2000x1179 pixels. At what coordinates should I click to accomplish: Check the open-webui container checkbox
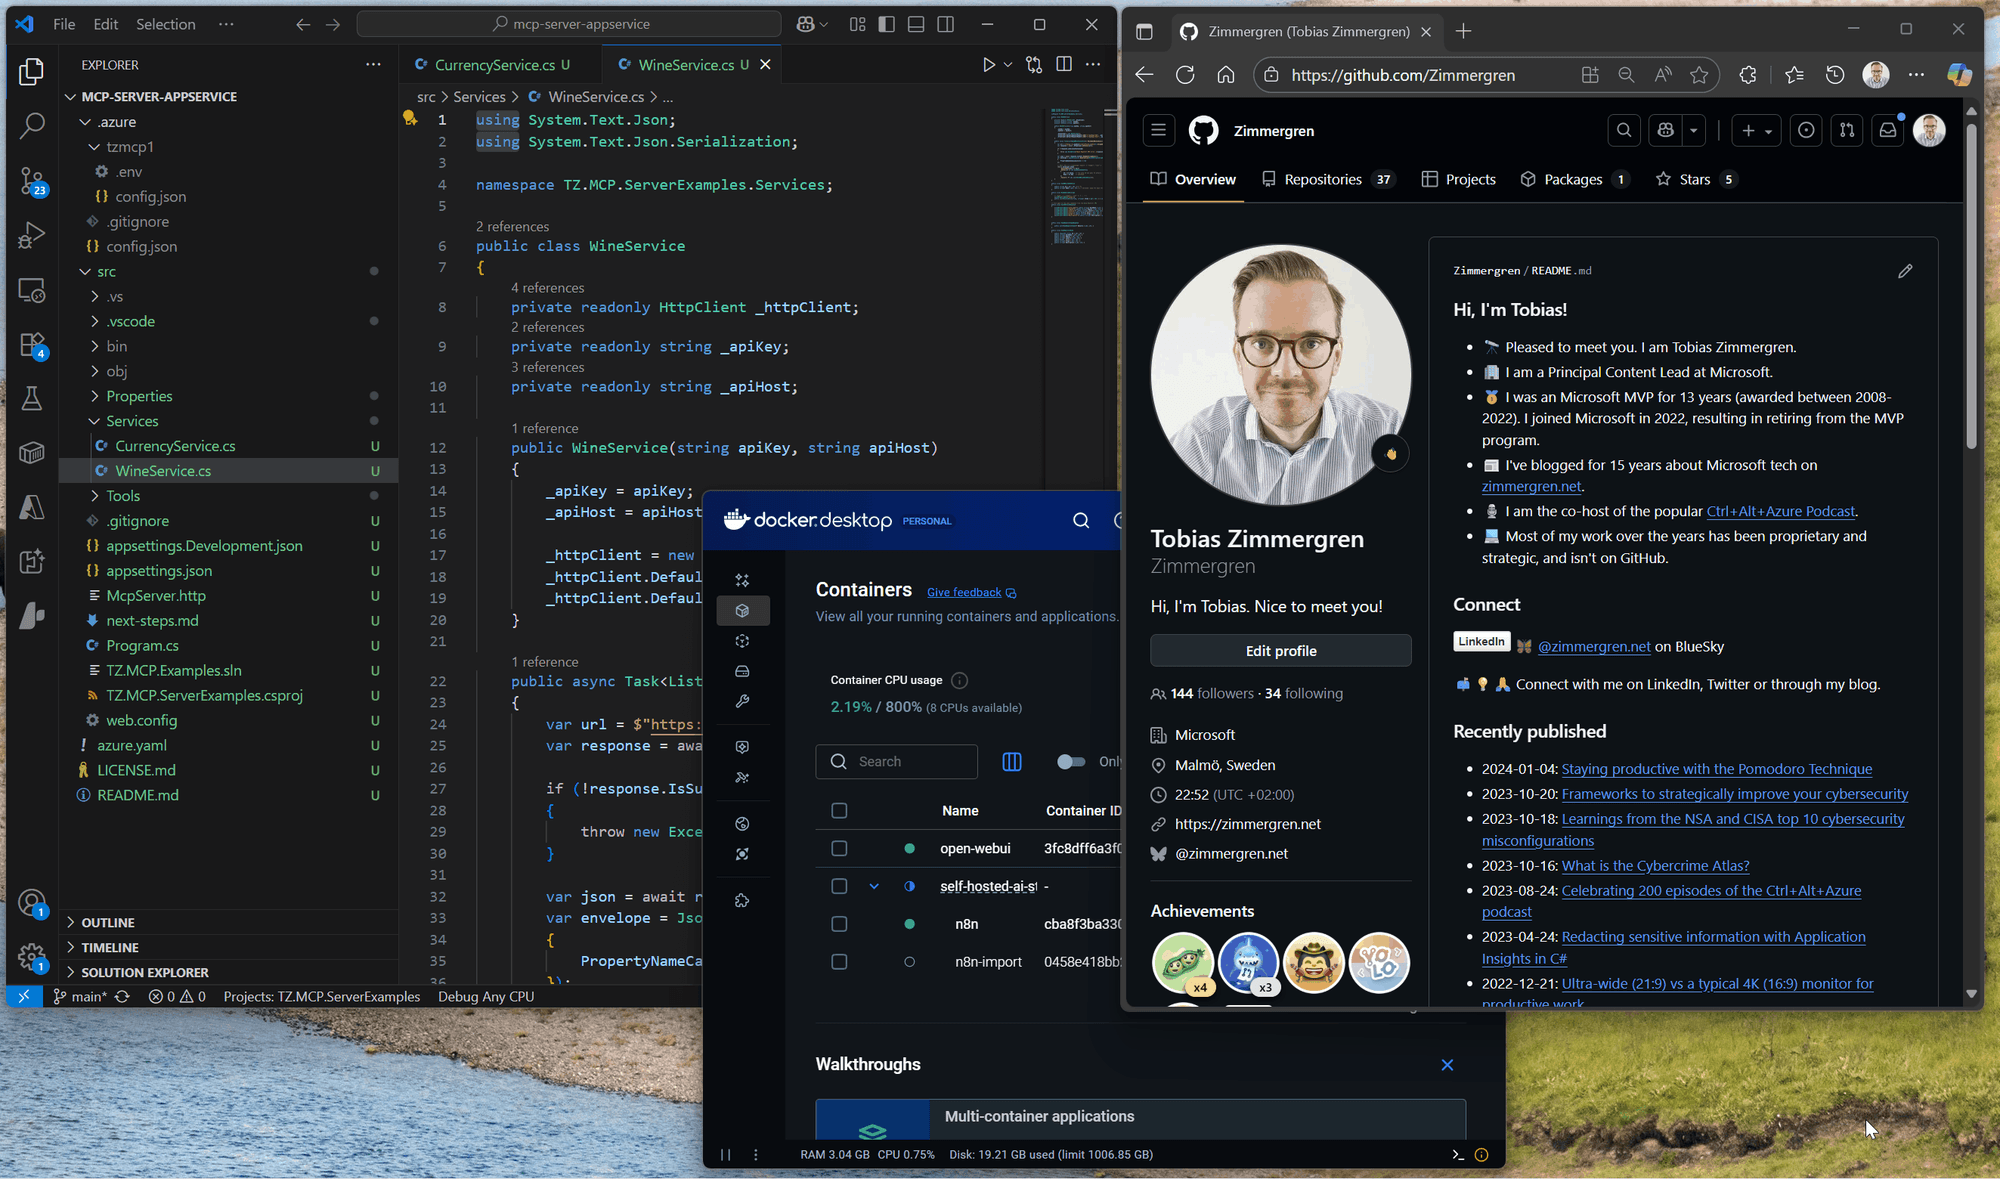(x=839, y=848)
